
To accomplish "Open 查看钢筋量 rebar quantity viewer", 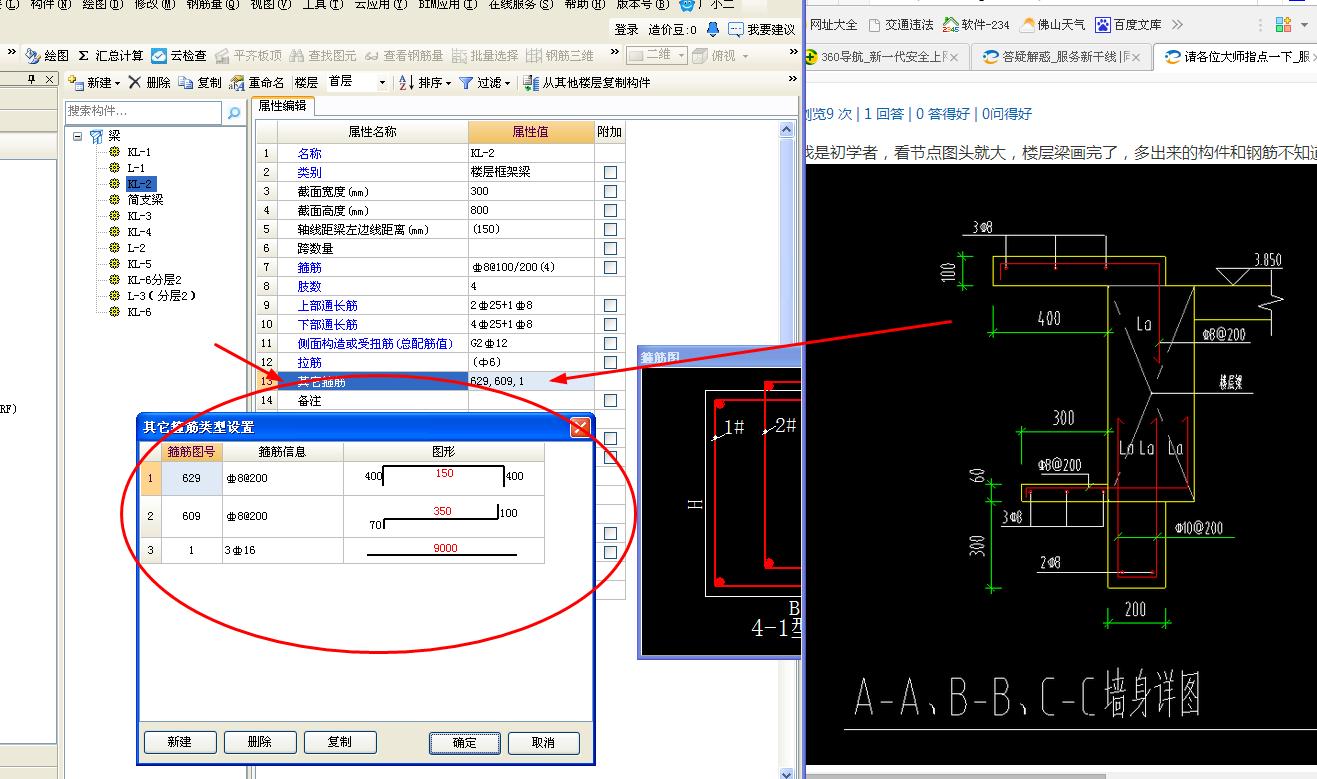I will click(x=405, y=56).
